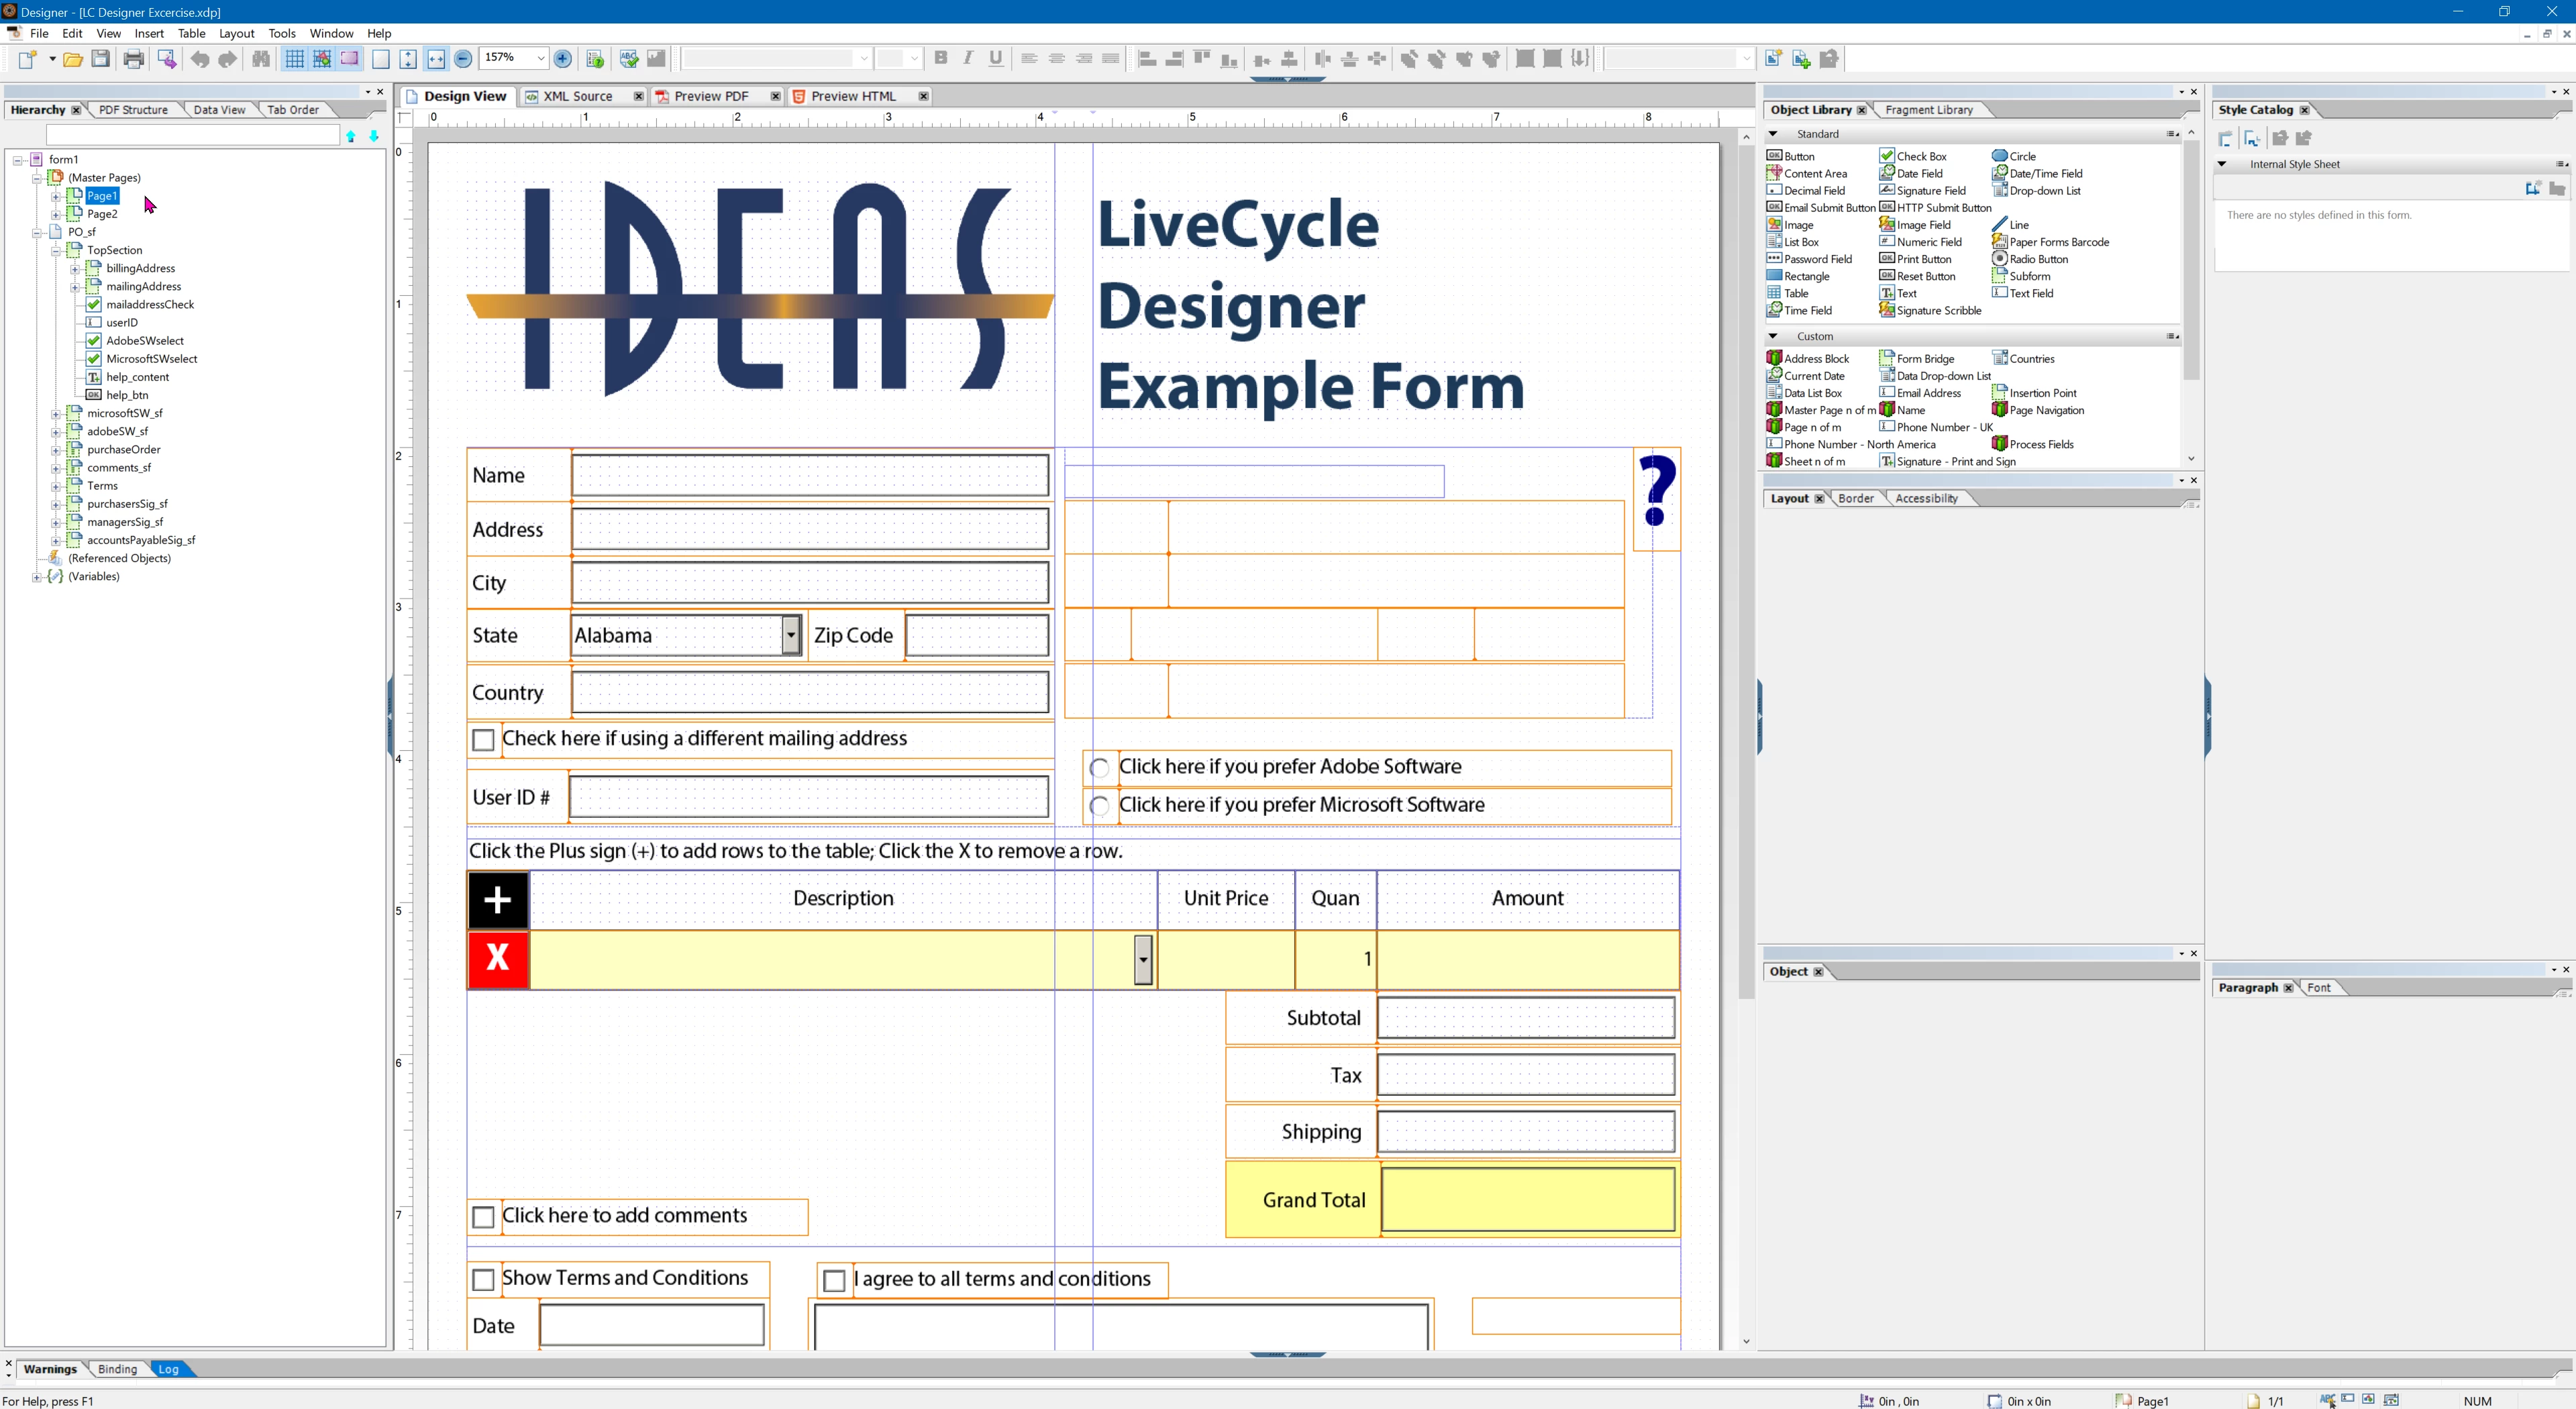Viewport: 2576px width, 1409px height.
Task: Select the Paper Forms Barcode object
Action: coord(2058,242)
